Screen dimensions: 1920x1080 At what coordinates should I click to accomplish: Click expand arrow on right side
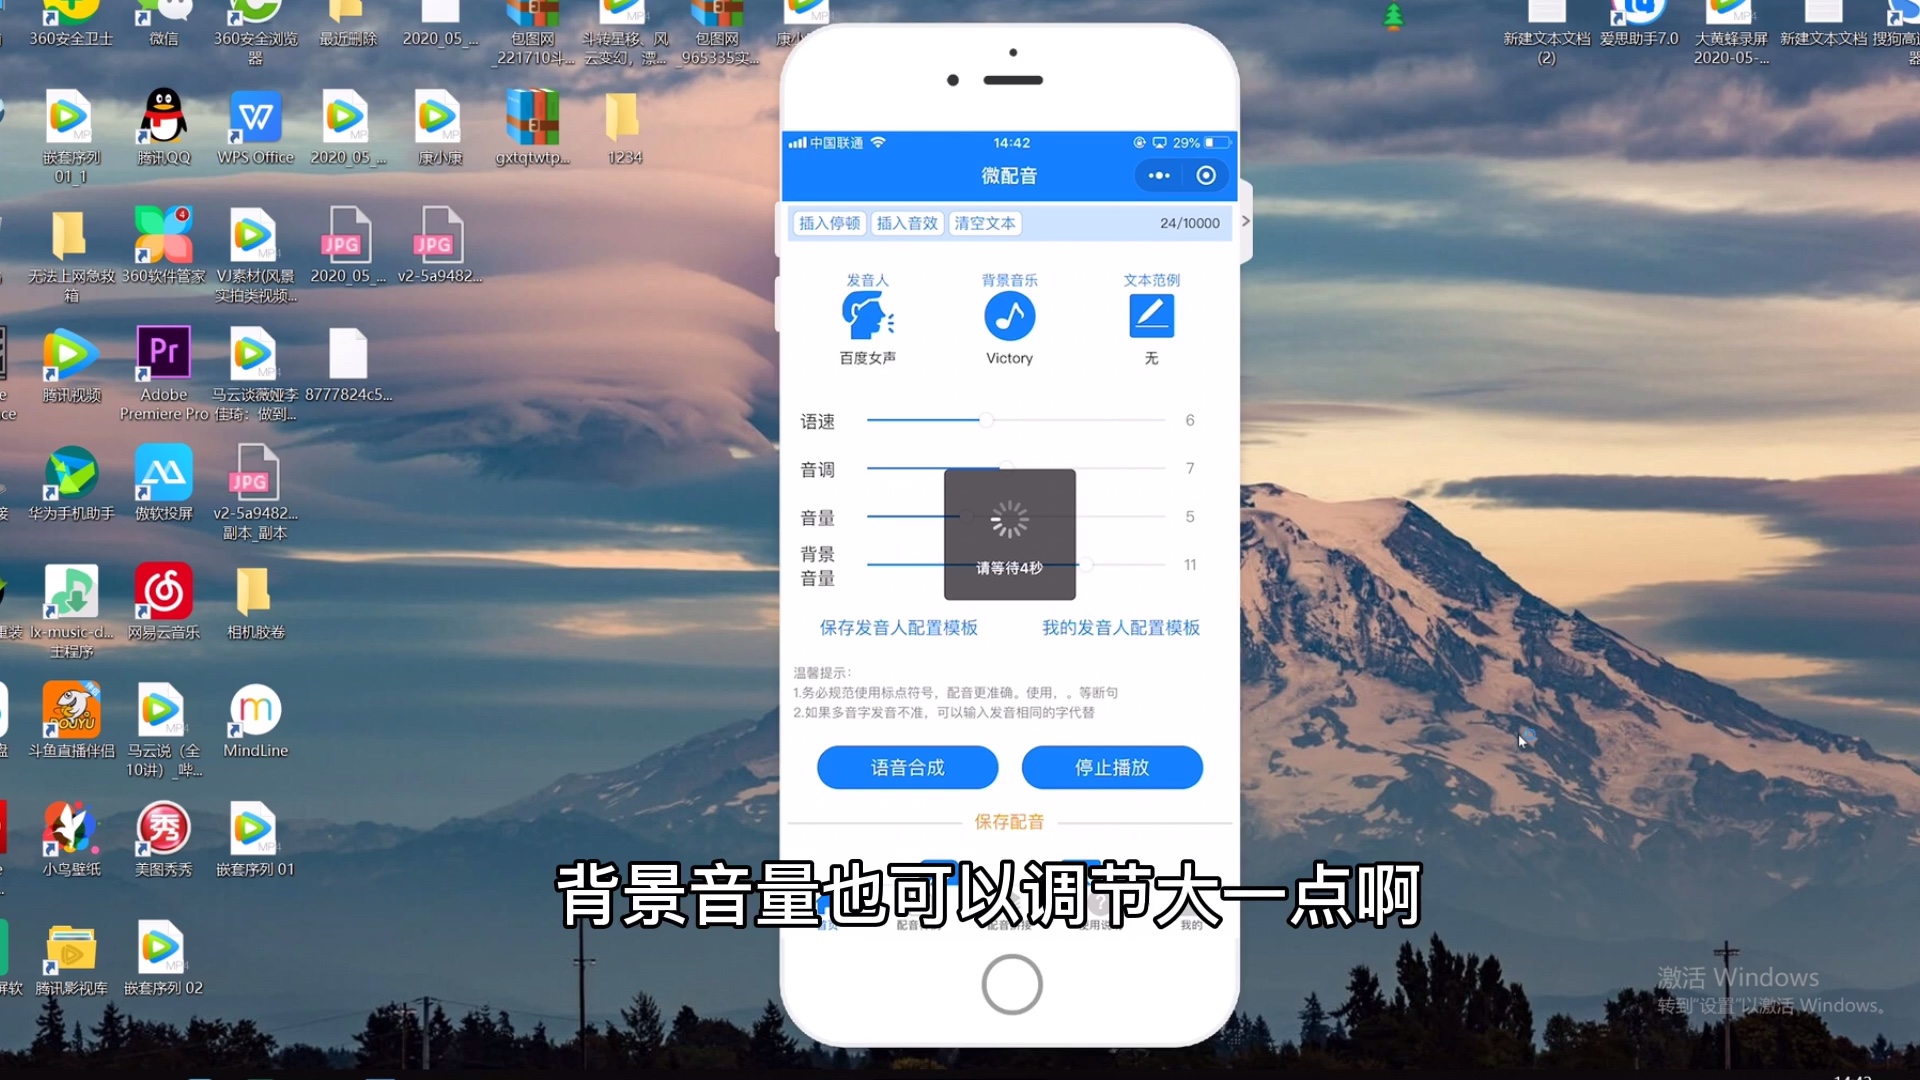point(1244,222)
